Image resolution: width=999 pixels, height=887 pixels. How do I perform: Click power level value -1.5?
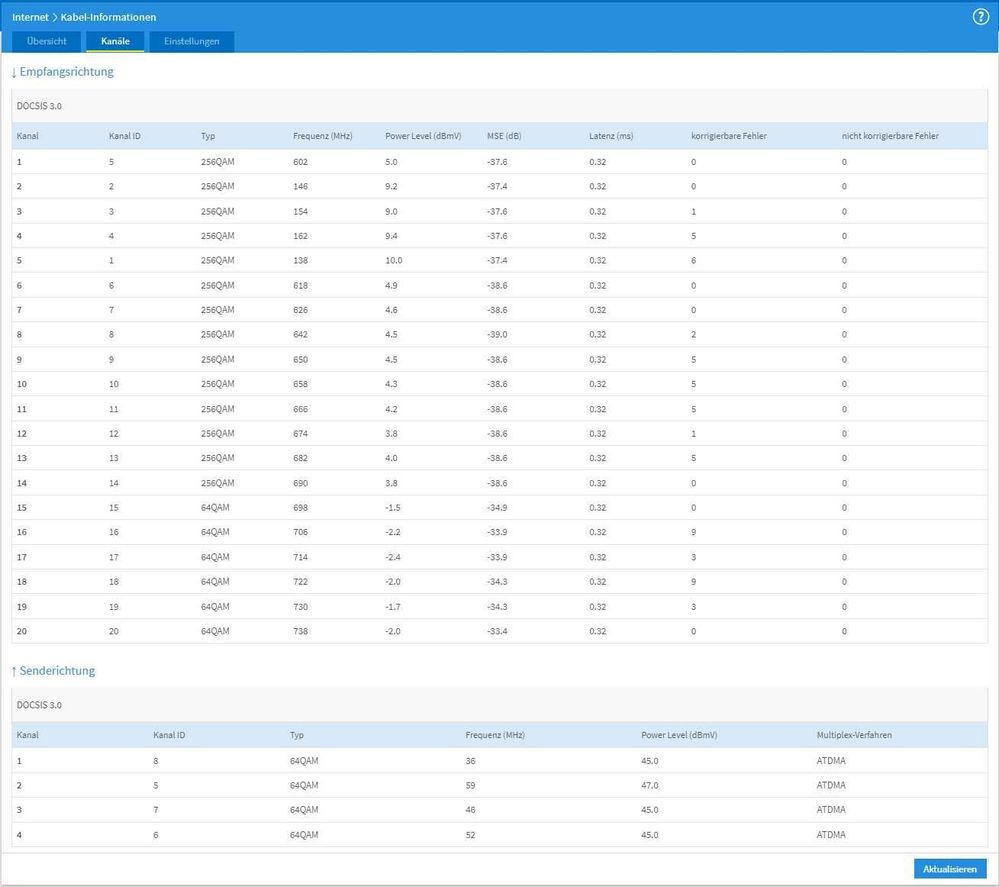coord(393,508)
